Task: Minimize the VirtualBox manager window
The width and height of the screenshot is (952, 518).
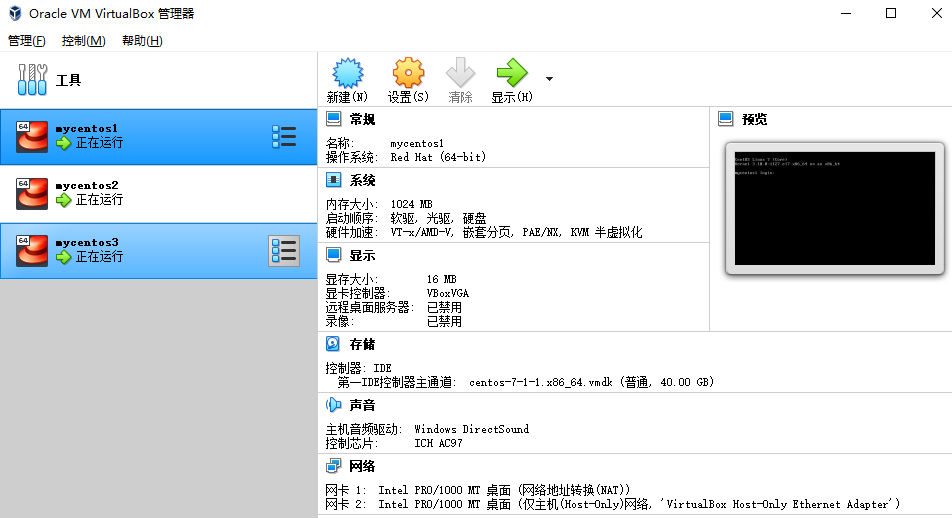Action: point(846,13)
